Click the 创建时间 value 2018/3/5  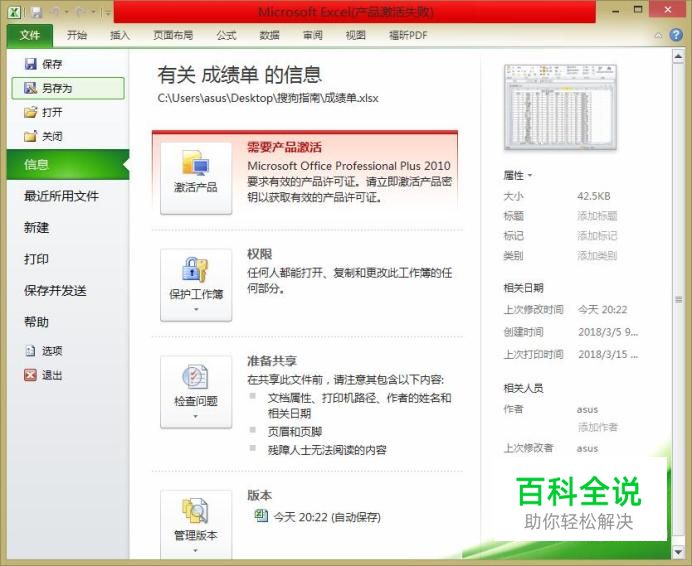click(x=608, y=332)
